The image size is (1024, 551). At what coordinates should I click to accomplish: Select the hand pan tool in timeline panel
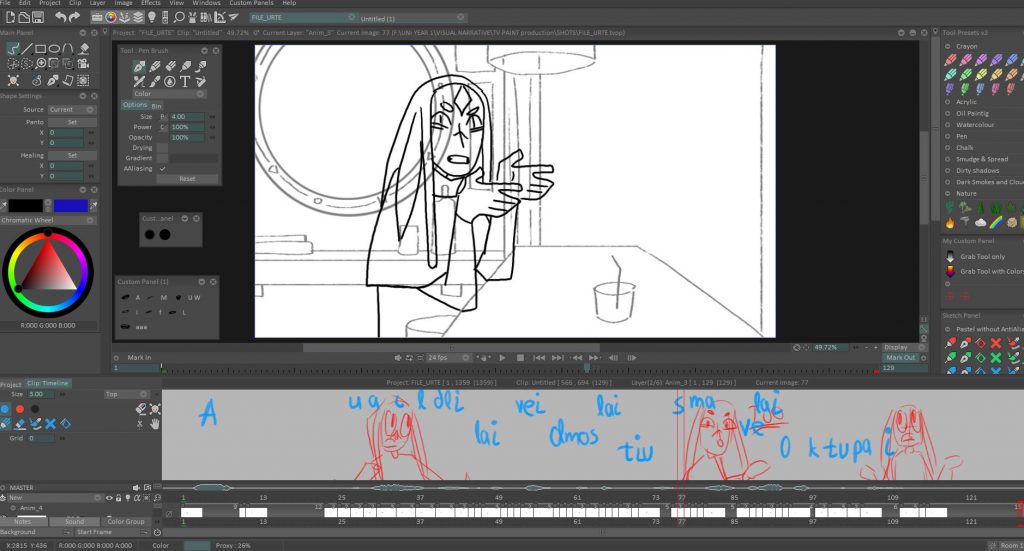tap(155, 424)
